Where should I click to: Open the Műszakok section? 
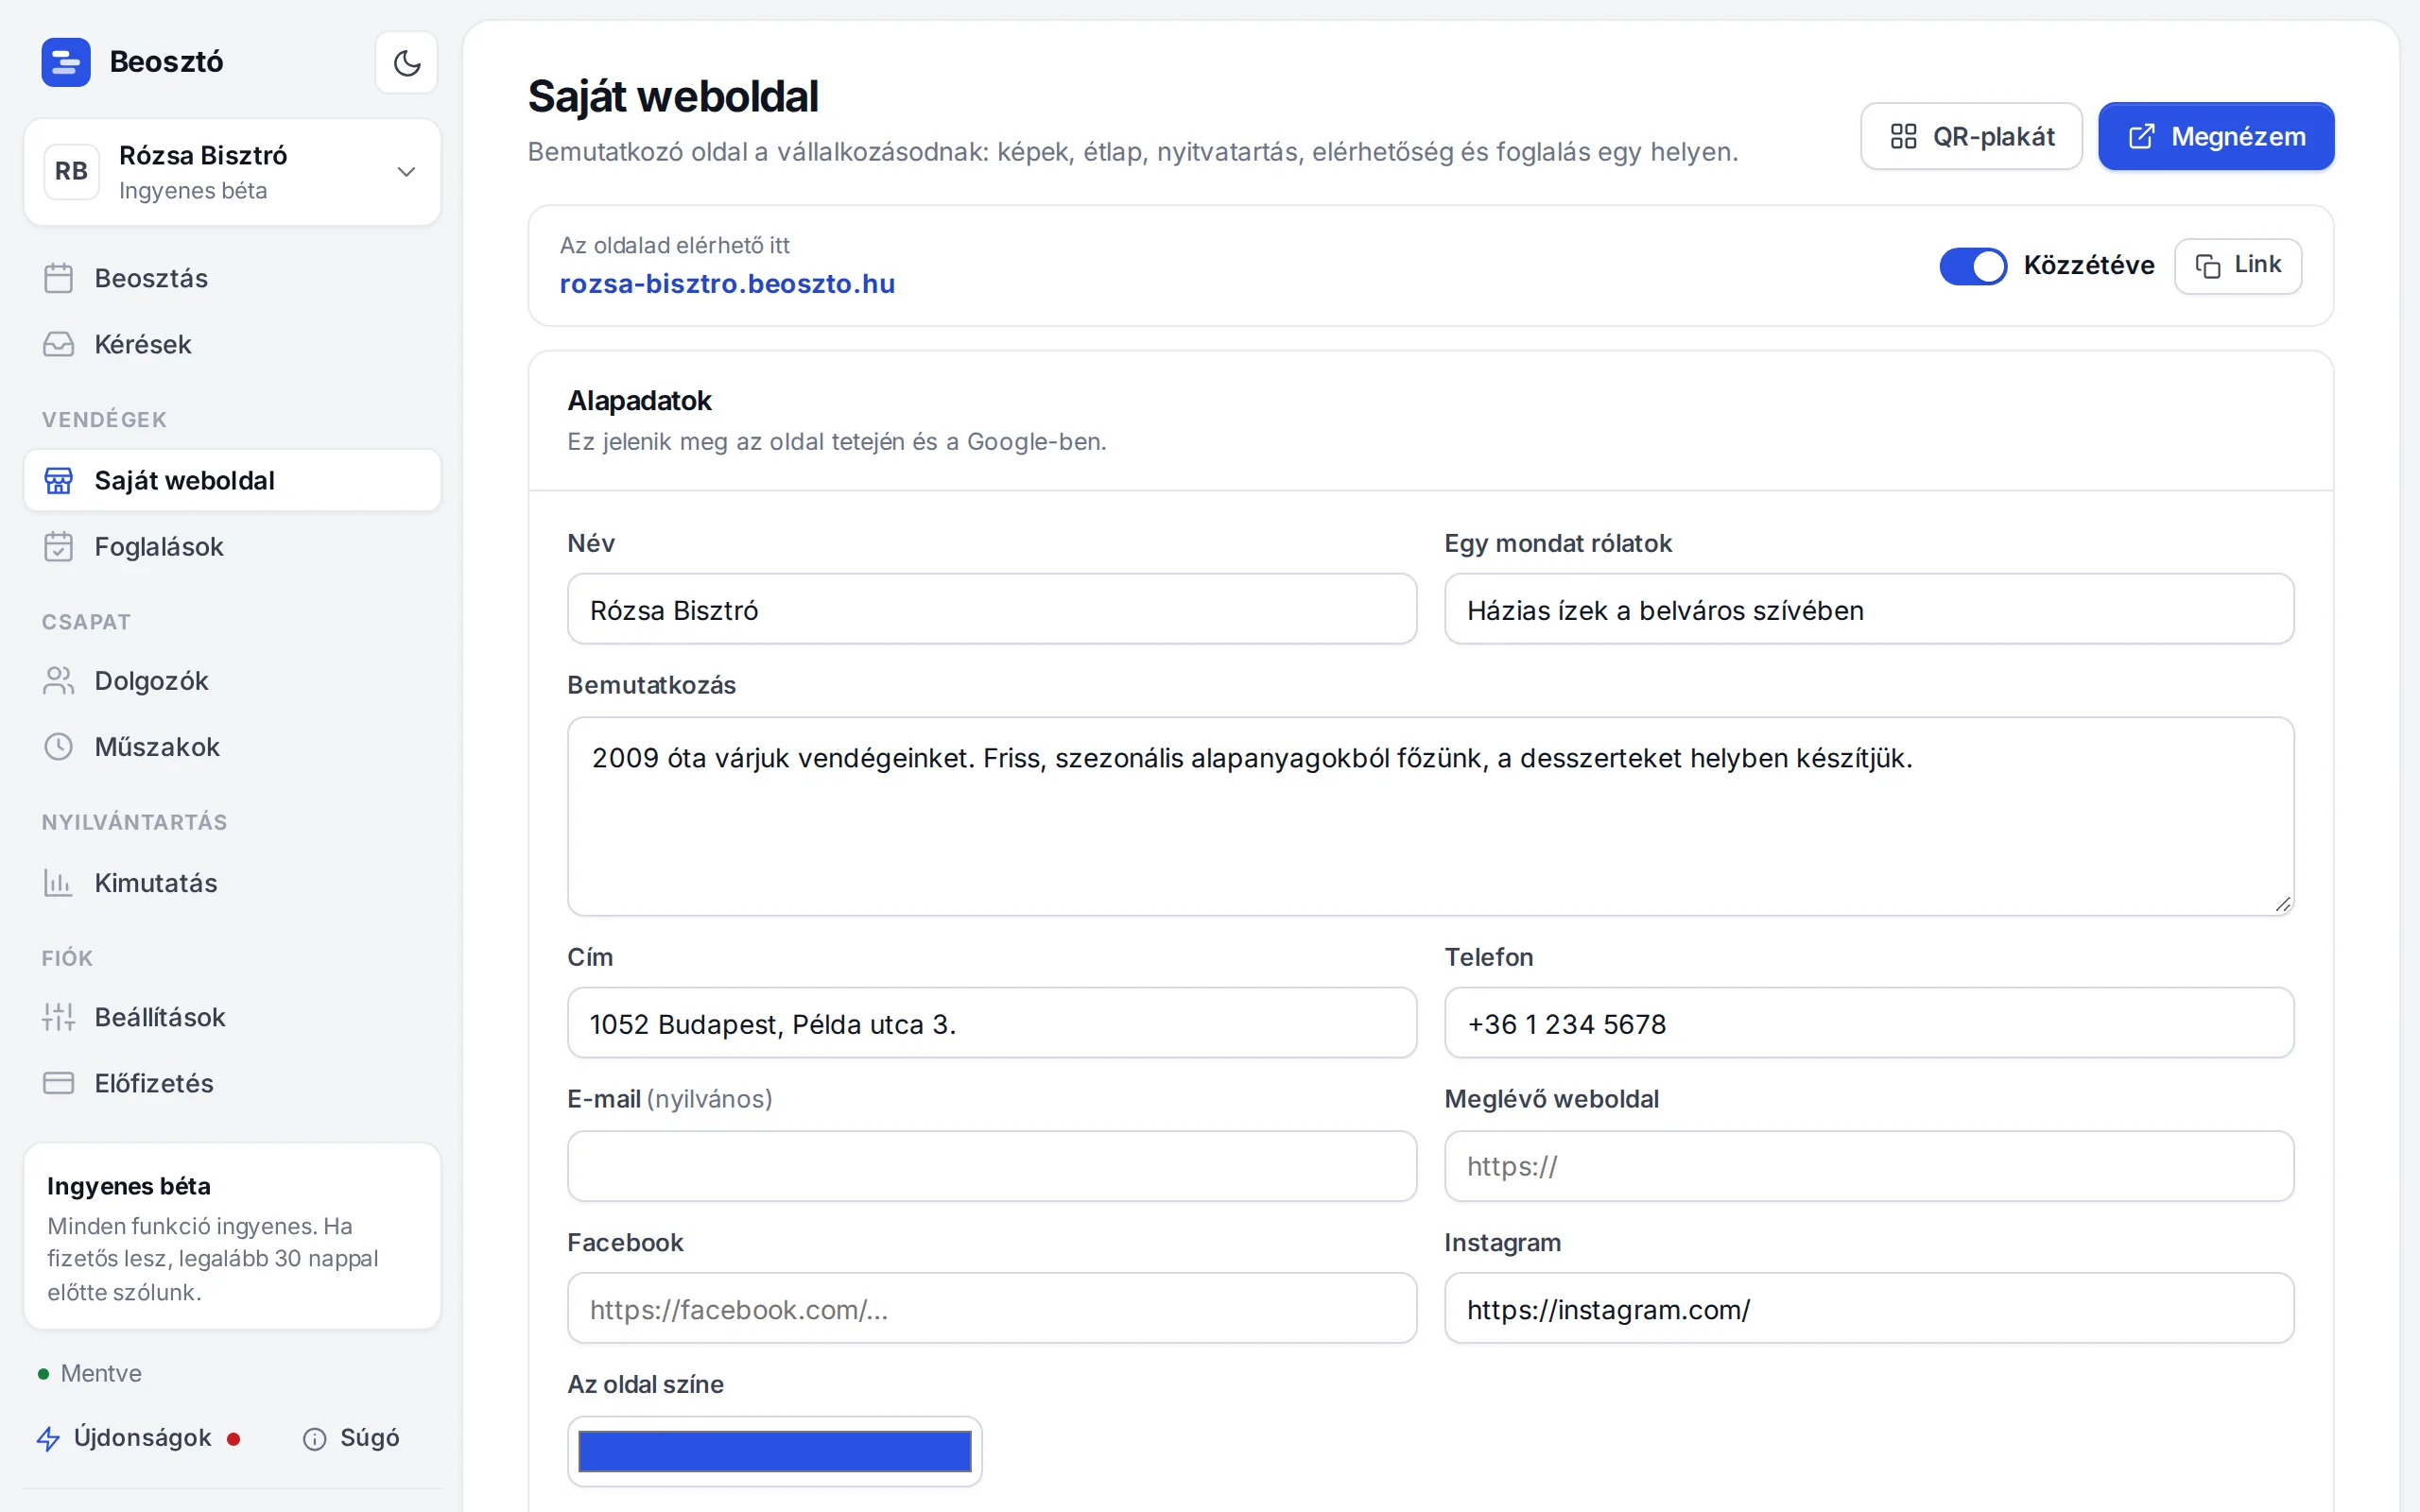(232, 747)
